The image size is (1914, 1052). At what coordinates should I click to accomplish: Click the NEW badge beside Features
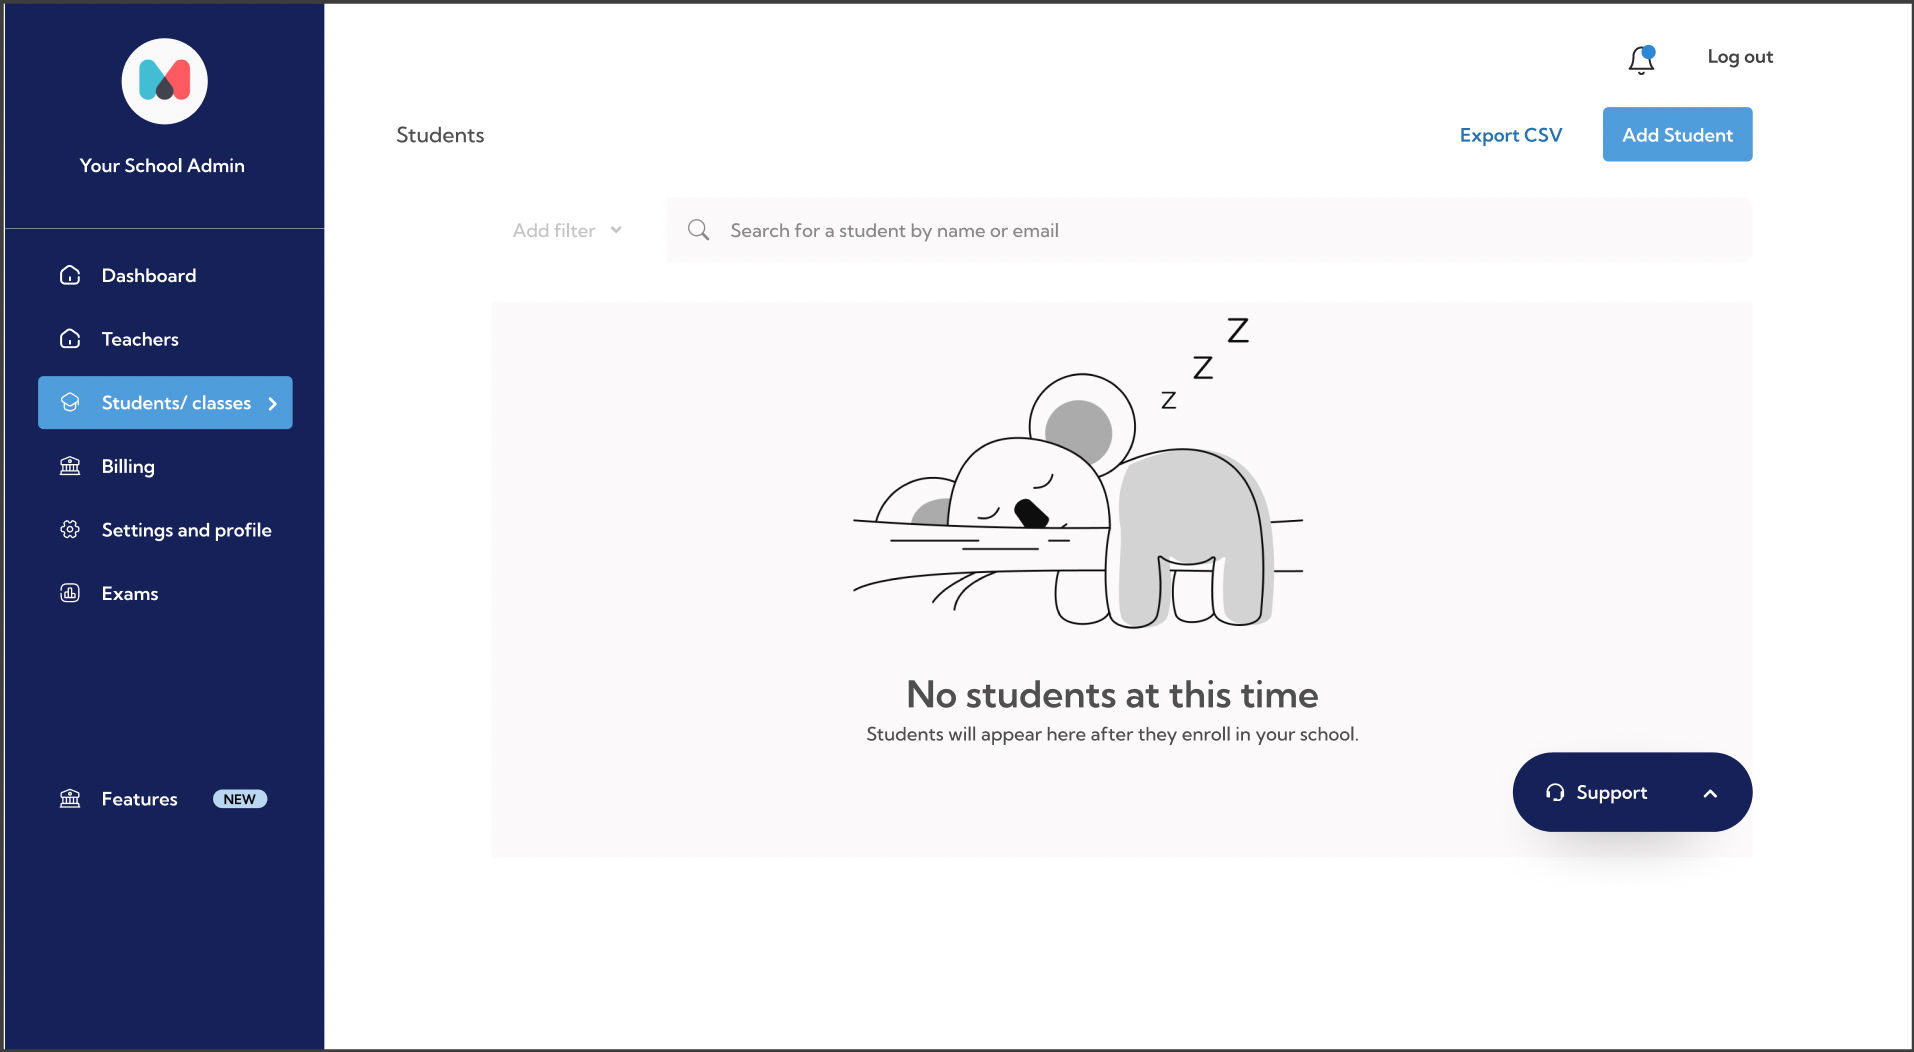tap(240, 799)
